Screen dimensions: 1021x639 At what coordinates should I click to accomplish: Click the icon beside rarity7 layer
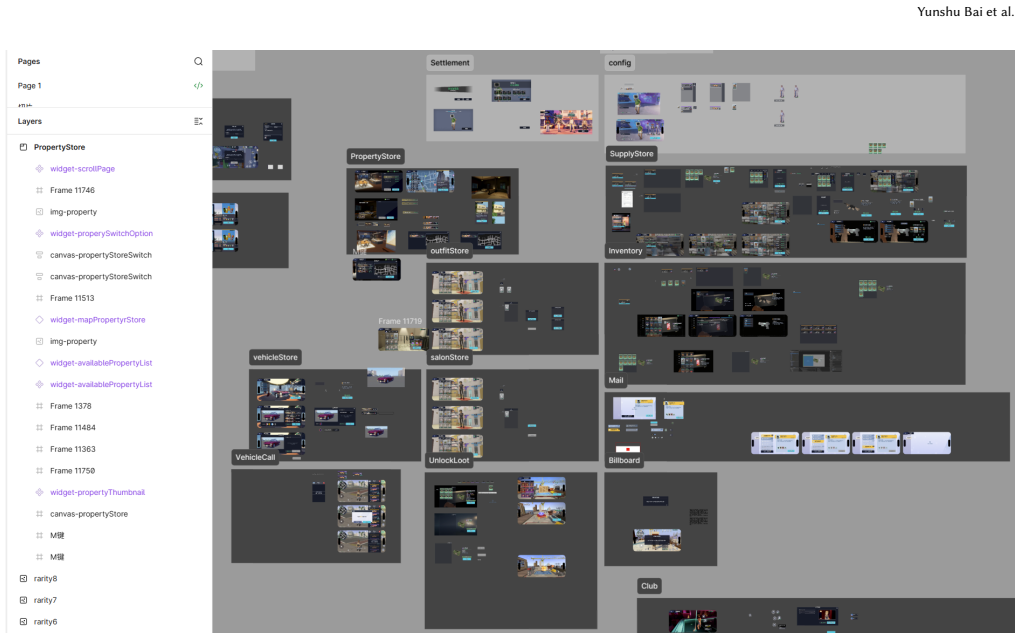(x=23, y=600)
